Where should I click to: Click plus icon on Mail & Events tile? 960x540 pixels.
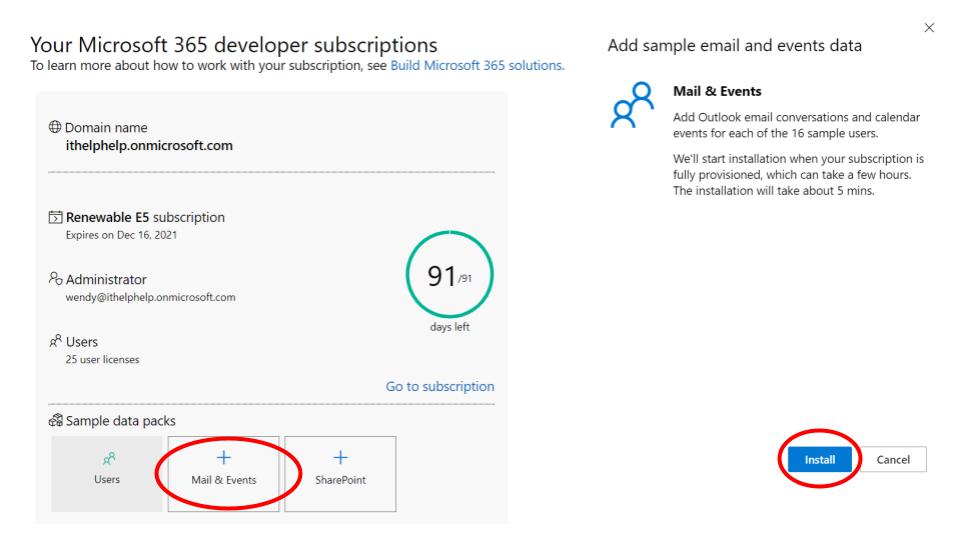click(224, 457)
